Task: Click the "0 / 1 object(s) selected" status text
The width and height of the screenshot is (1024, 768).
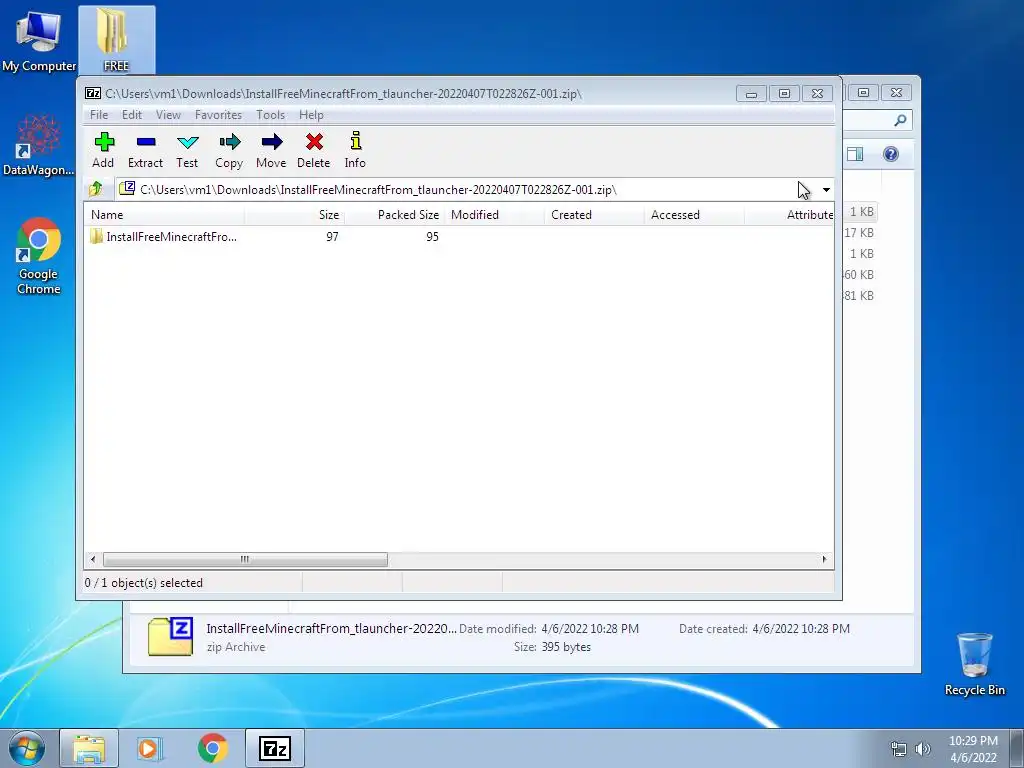Action: [x=144, y=583]
